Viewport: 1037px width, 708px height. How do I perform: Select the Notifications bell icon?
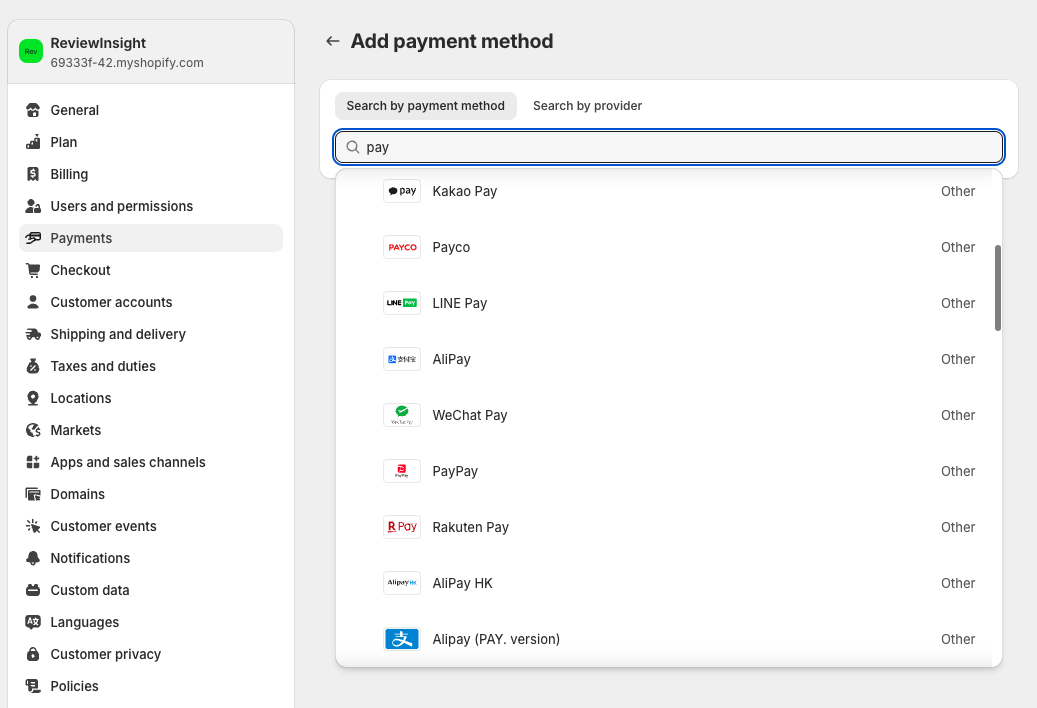pos(33,558)
